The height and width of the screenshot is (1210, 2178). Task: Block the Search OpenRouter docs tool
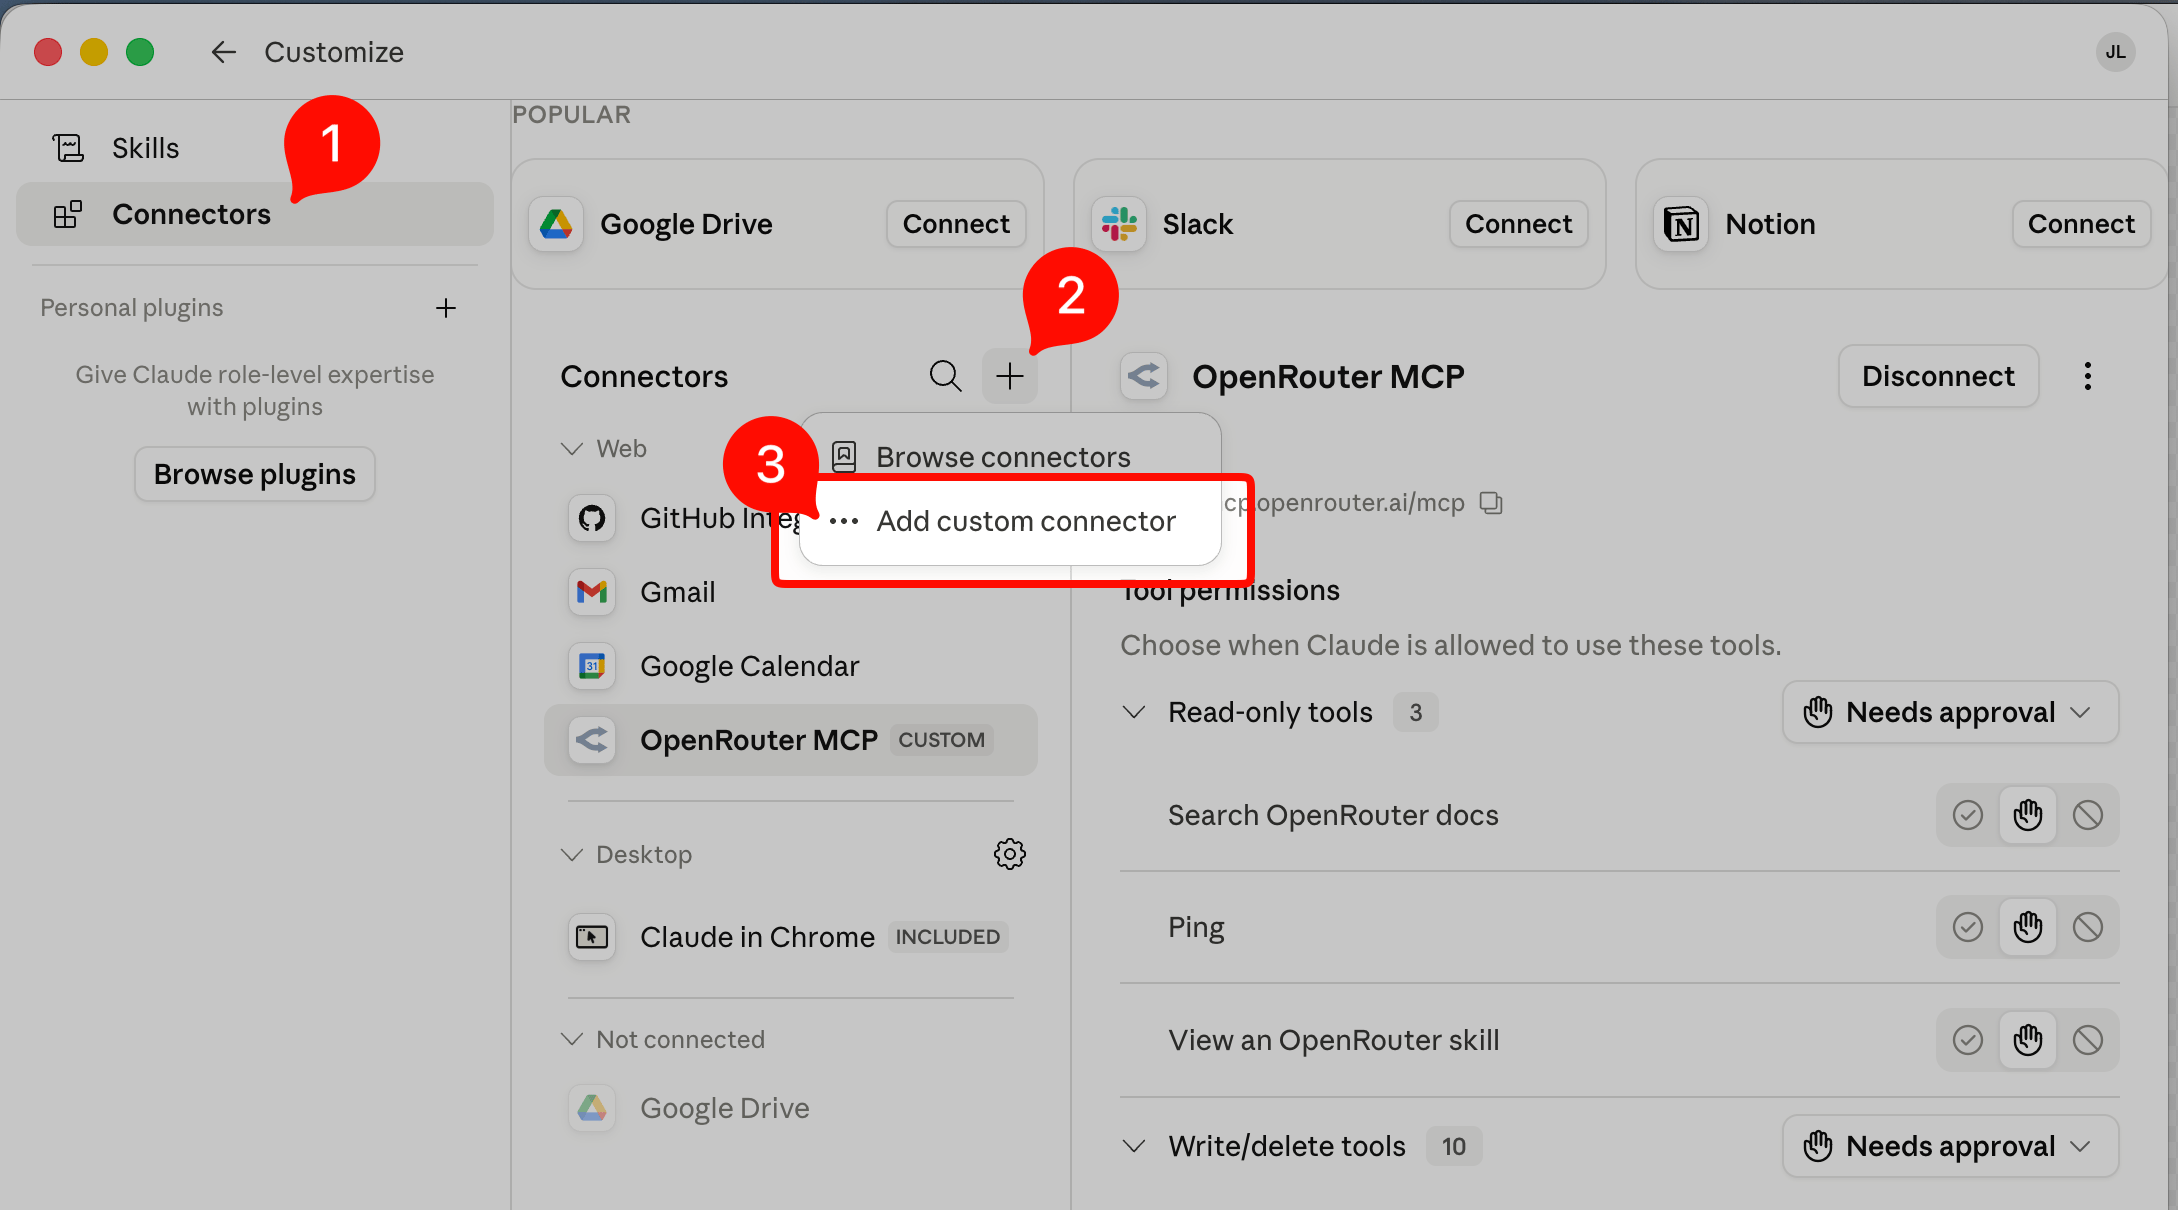pyautogui.click(x=2088, y=815)
